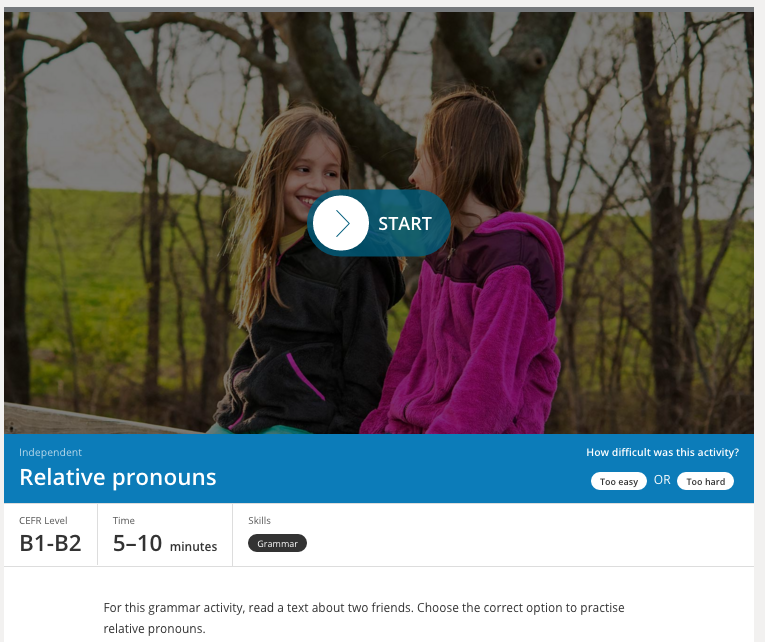Start the activity via START label
Screen dimensions: 765x642
click(404, 224)
